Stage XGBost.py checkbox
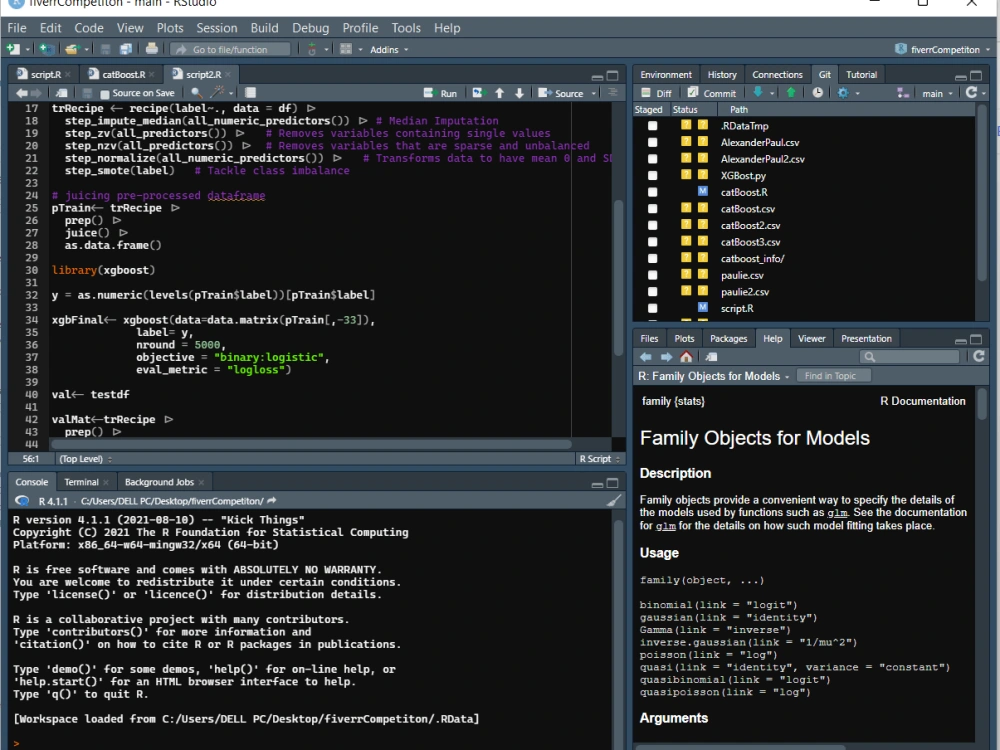 click(652, 175)
